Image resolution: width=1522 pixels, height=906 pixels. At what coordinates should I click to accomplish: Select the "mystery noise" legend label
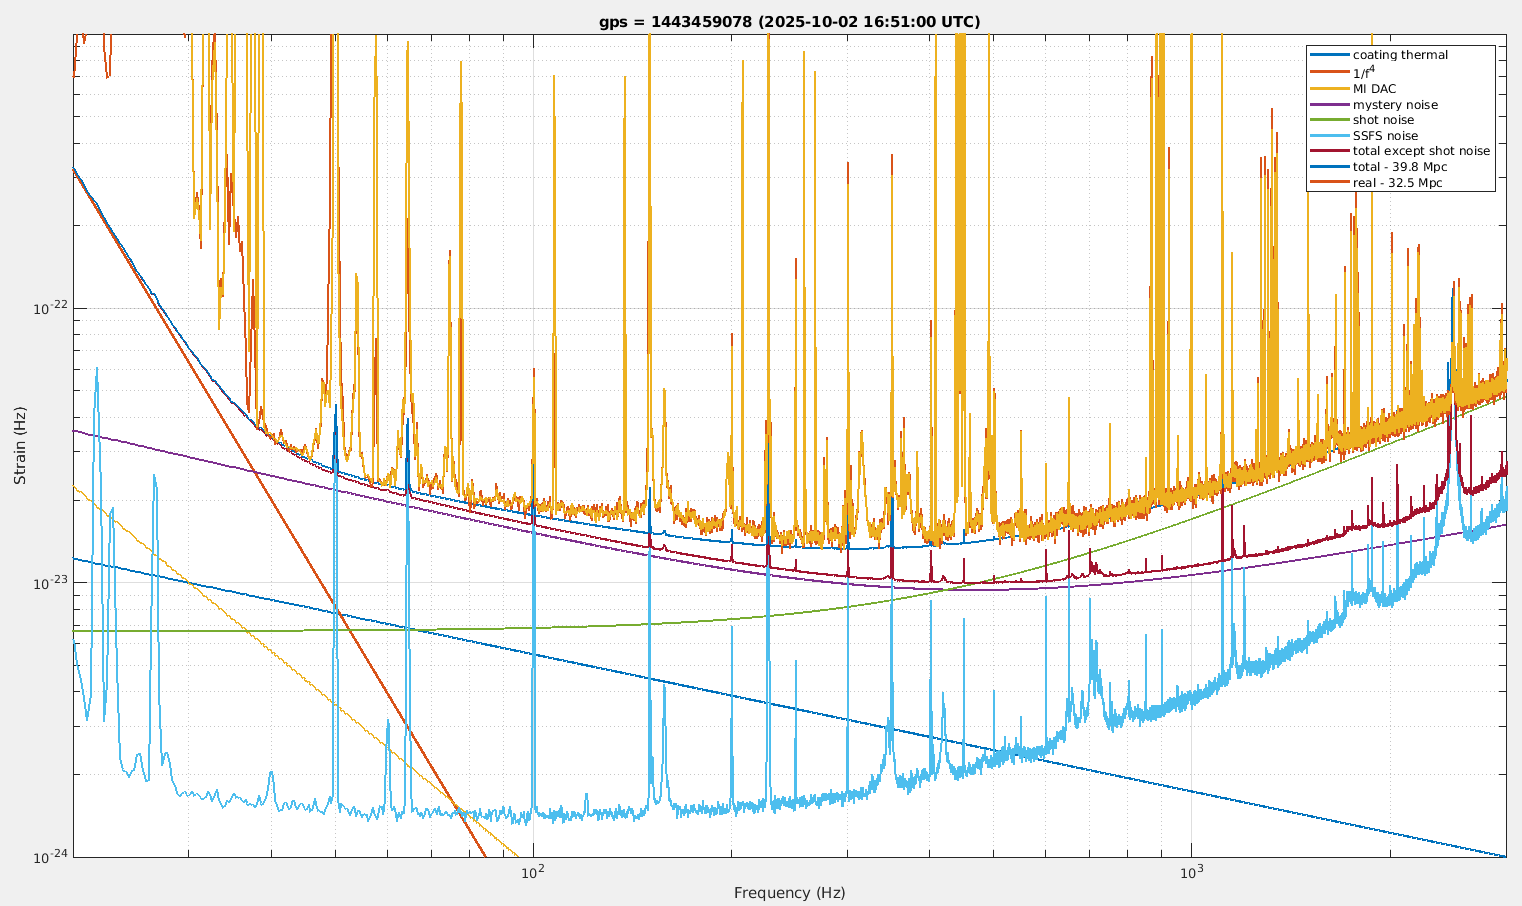pos(1395,105)
